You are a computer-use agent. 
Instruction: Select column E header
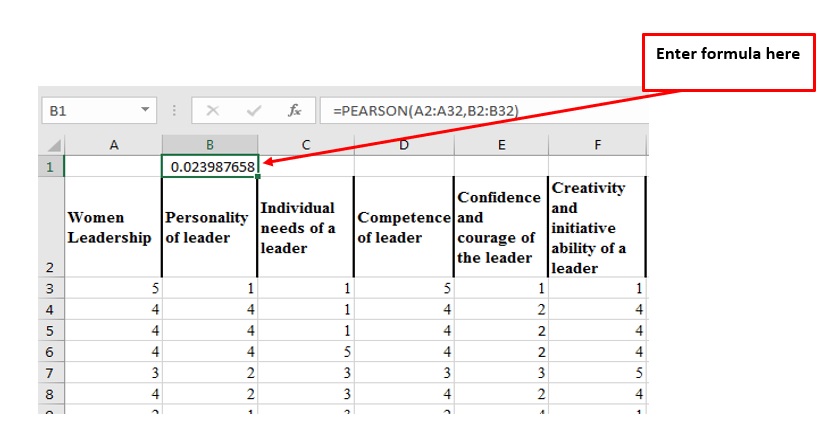tap(501, 145)
